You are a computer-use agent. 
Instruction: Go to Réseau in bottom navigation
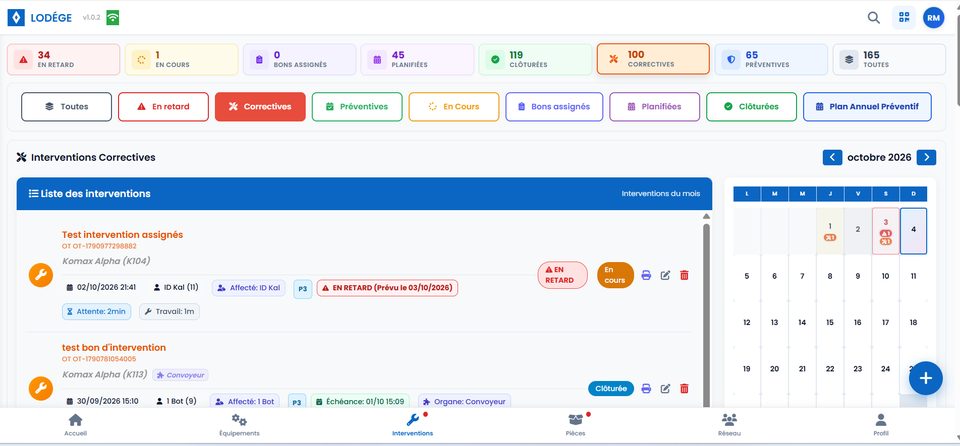click(729, 425)
